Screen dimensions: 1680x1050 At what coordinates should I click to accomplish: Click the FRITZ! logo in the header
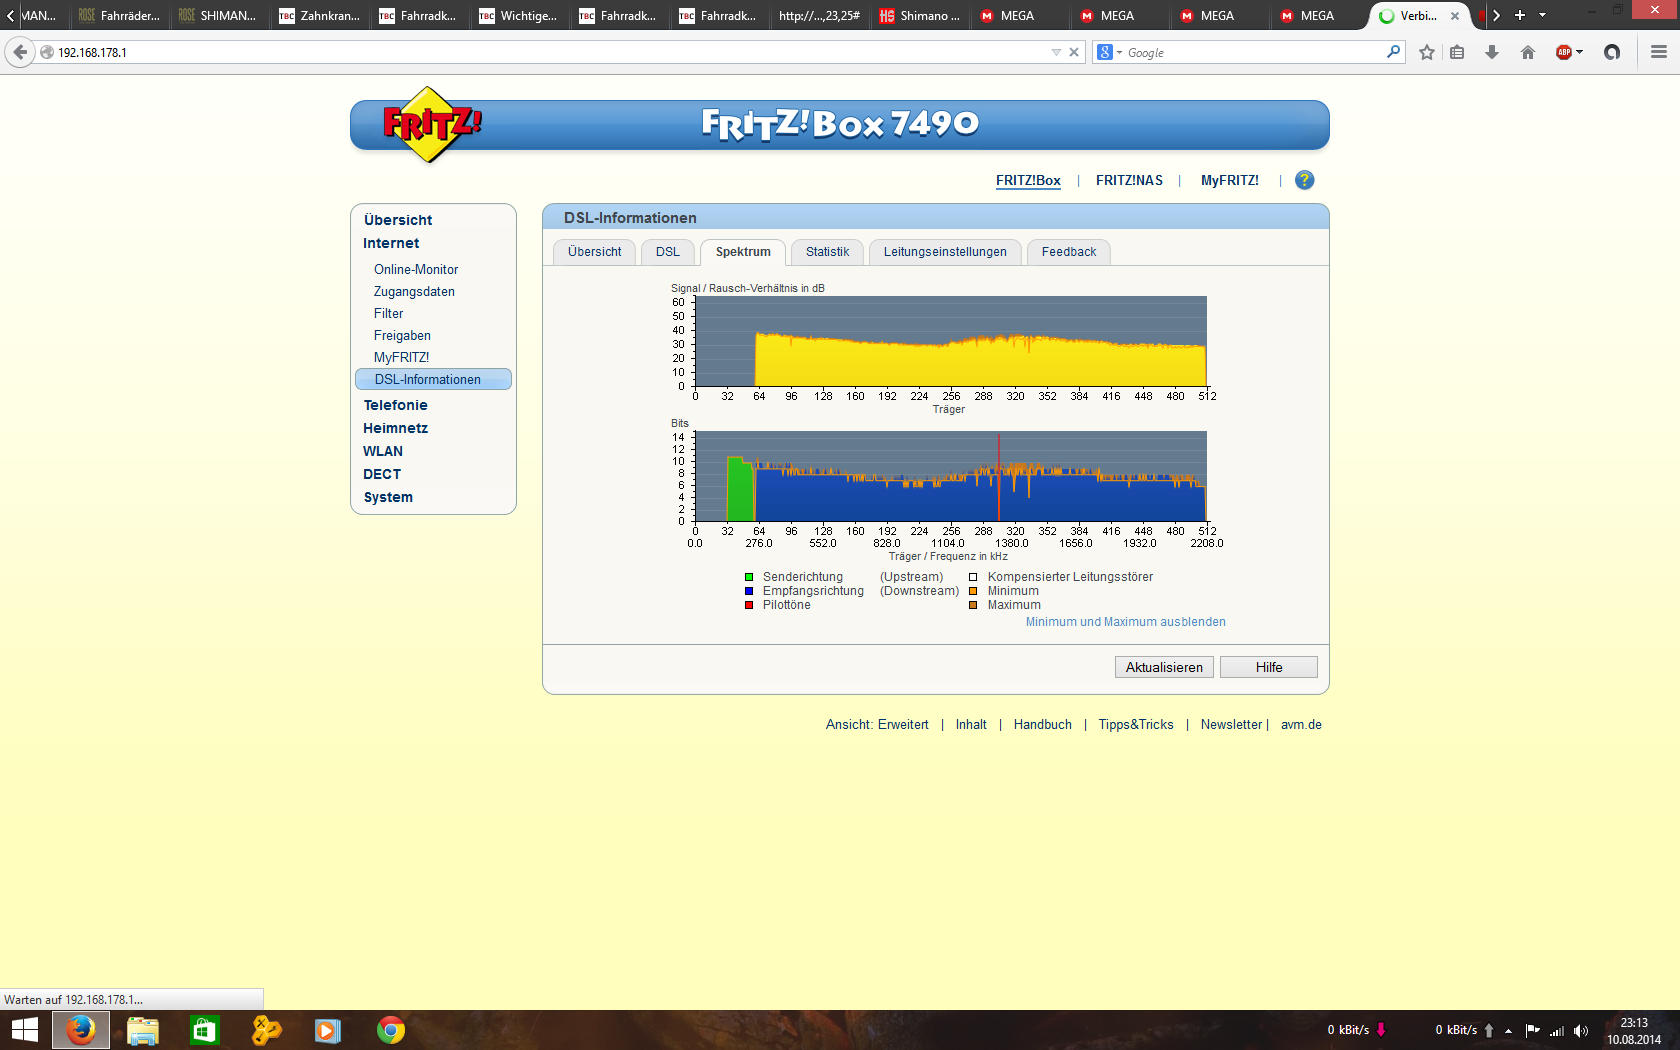point(431,125)
